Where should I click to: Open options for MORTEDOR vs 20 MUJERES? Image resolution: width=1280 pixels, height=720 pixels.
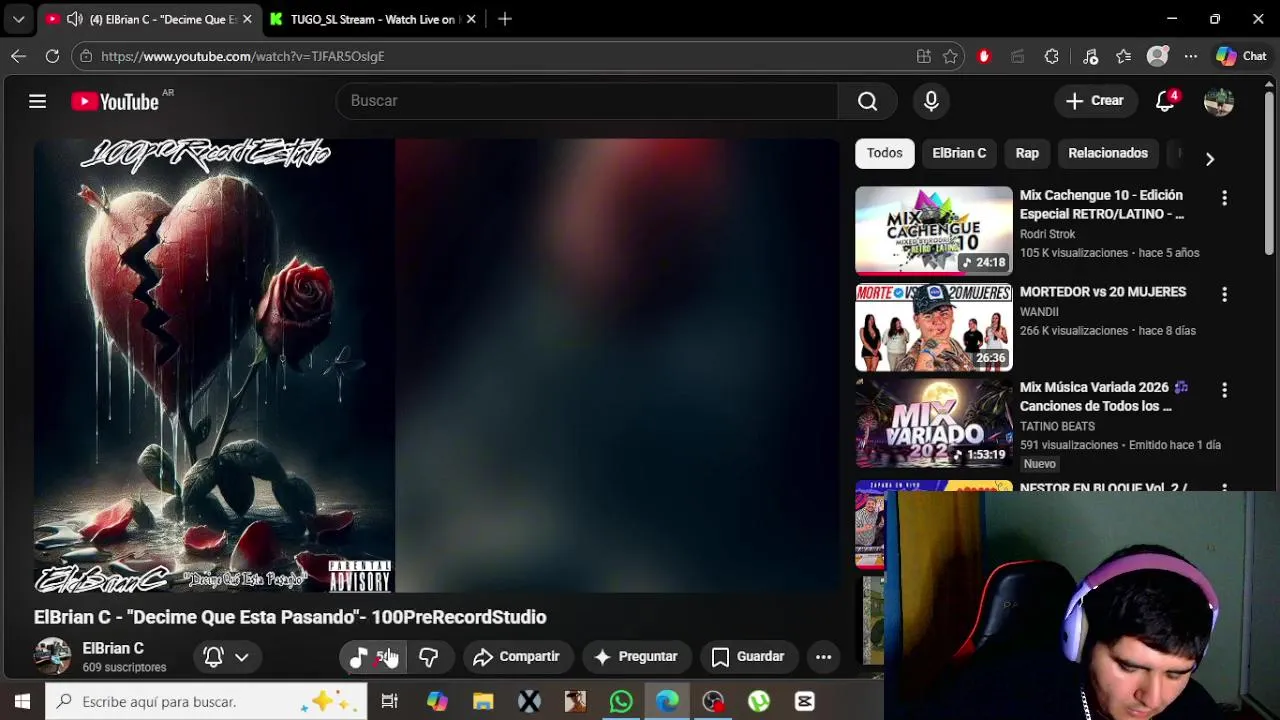click(1224, 295)
